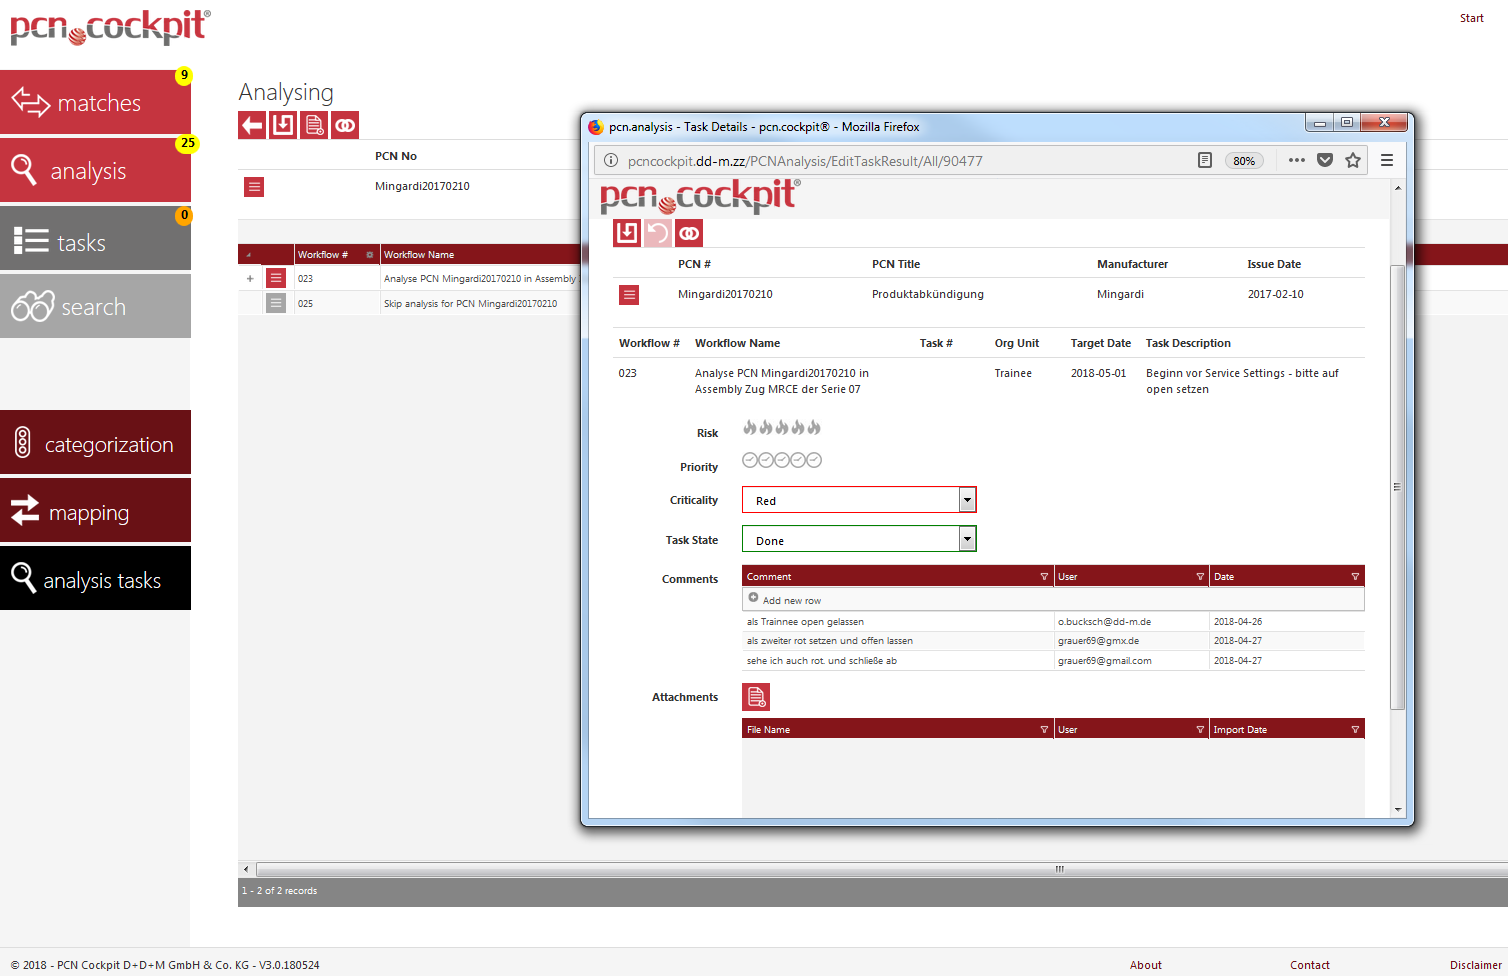Click the save icon in the popup toolbar
1508x976 pixels.
[x=627, y=233]
